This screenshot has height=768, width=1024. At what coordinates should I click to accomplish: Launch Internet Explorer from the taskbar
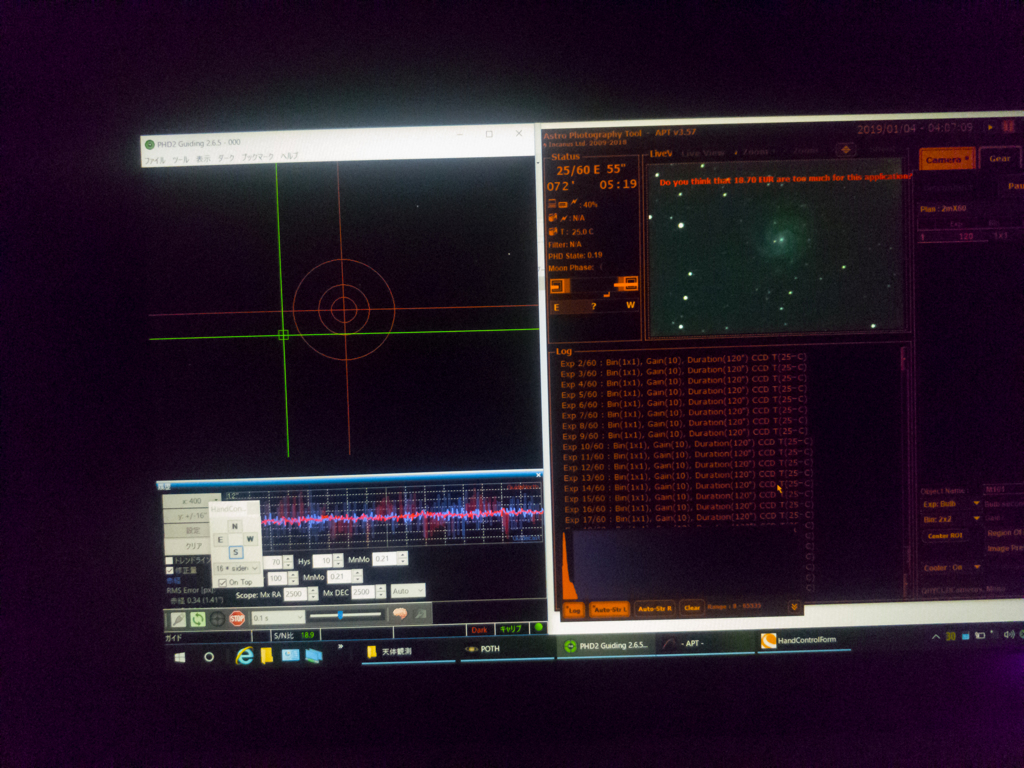[244, 656]
